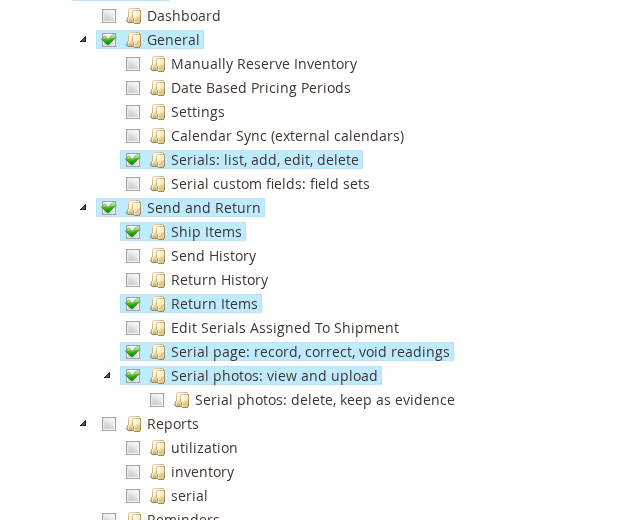The image size is (620, 520).
Task: Tick the serial report checkbox
Action: click(x=133, y=496)
